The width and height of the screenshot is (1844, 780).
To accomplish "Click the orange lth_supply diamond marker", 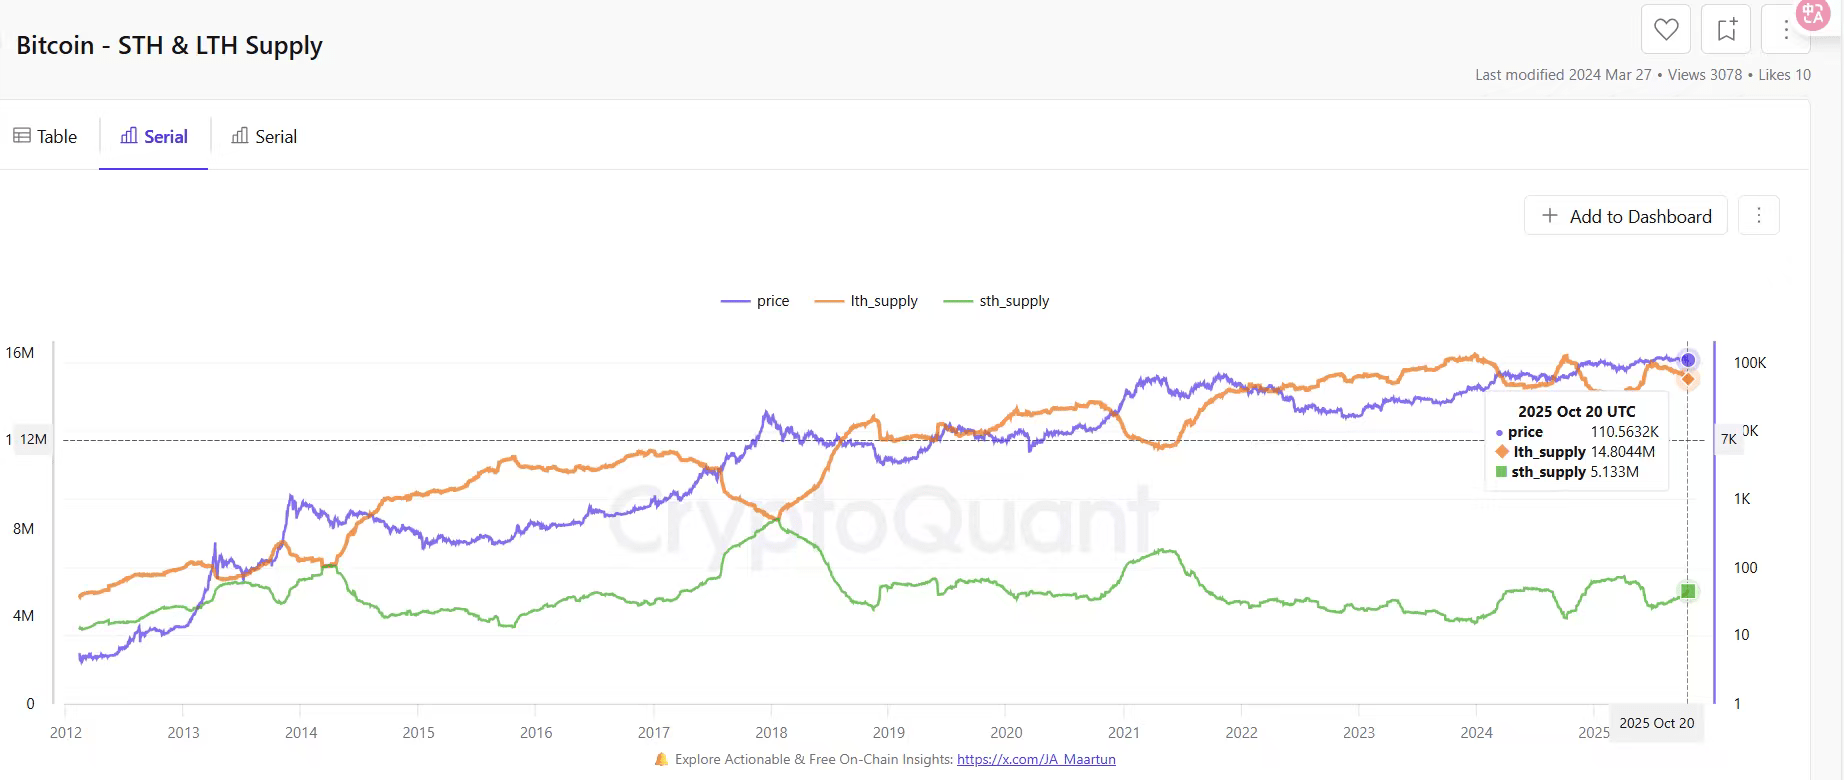I will click(x=1688, y=379).
